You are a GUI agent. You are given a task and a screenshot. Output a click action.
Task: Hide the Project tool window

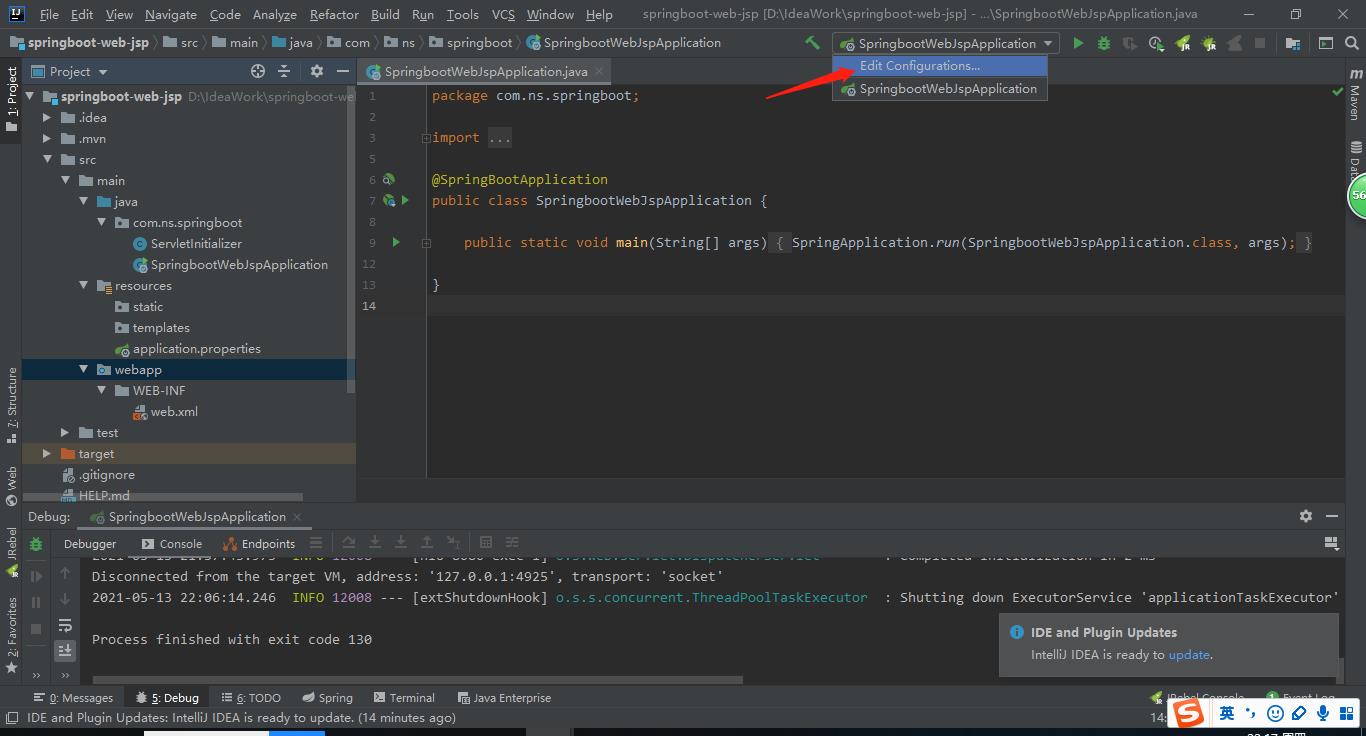[x=343, y=71]
